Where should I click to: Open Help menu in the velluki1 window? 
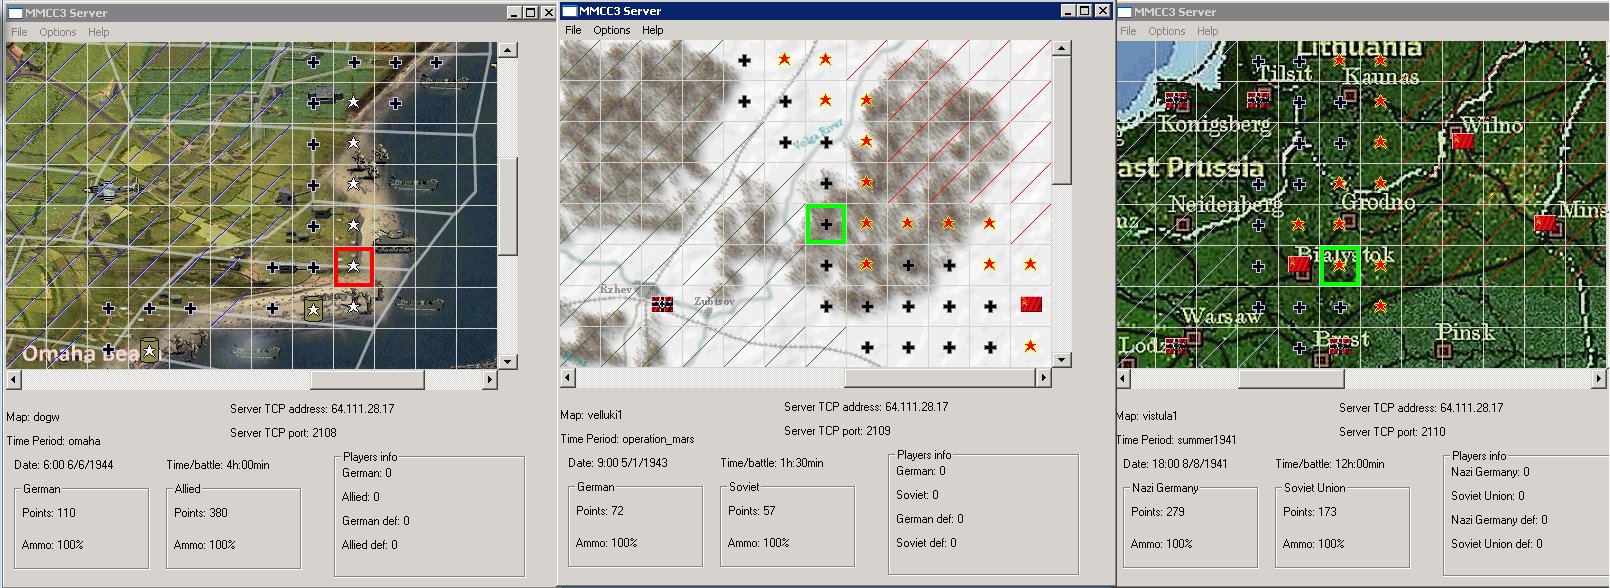[x=653, y=30]
